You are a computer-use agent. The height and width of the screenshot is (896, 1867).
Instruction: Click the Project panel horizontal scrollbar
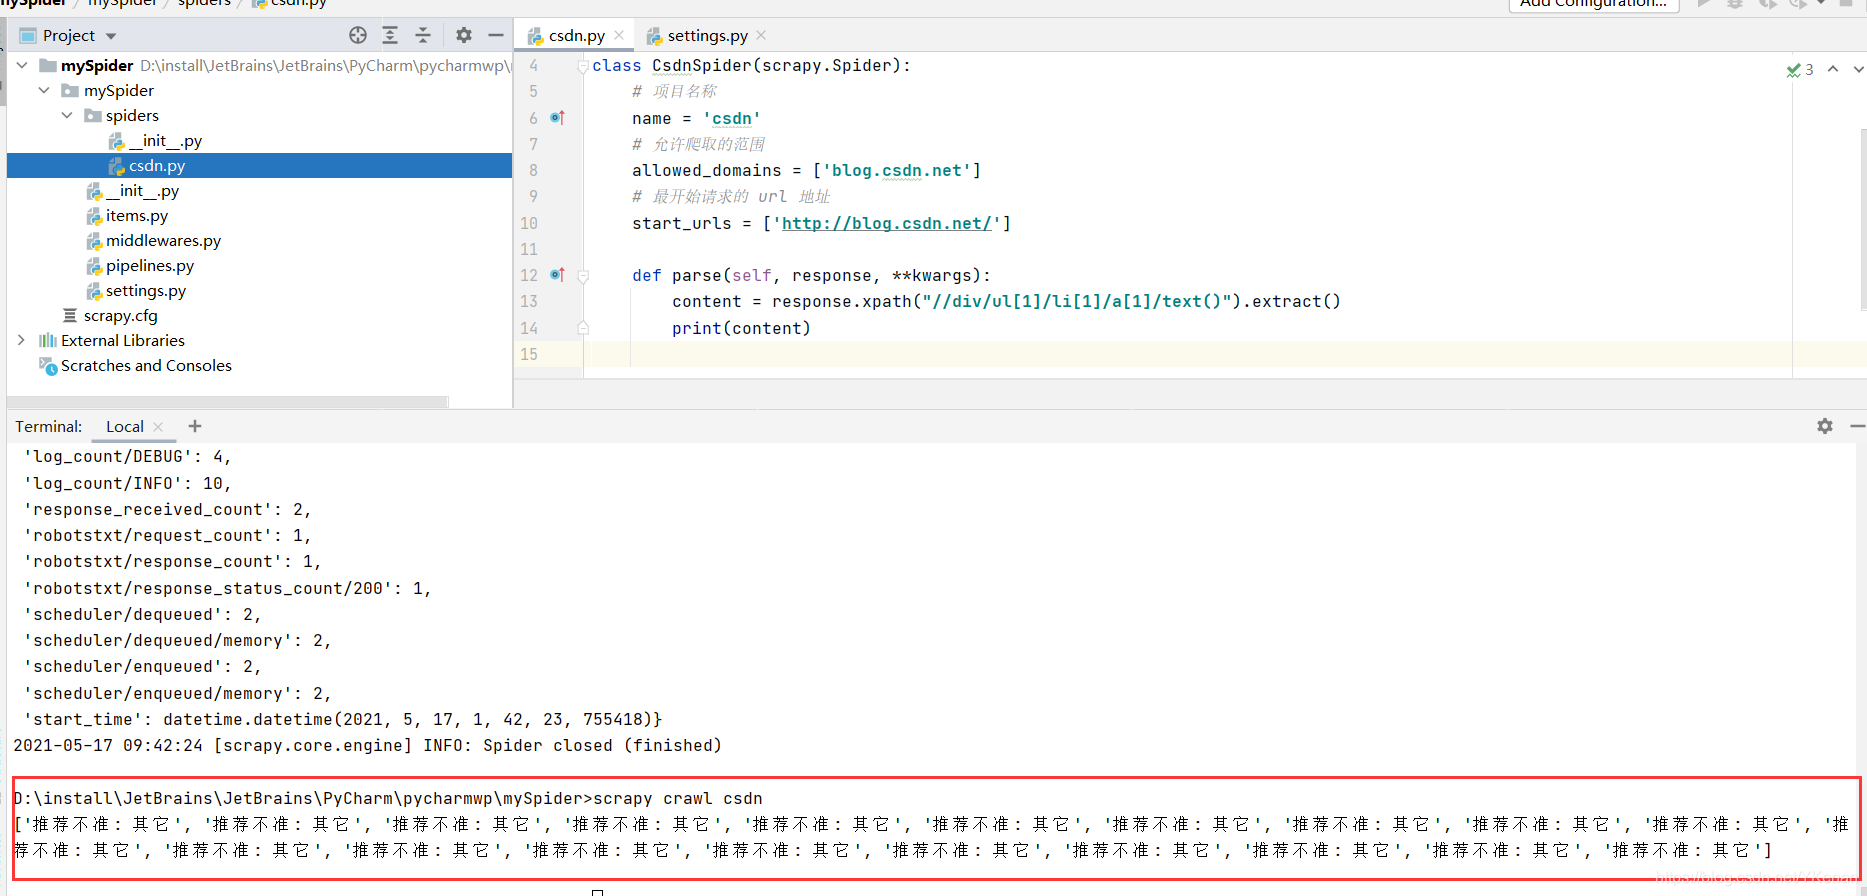[228, 402]
